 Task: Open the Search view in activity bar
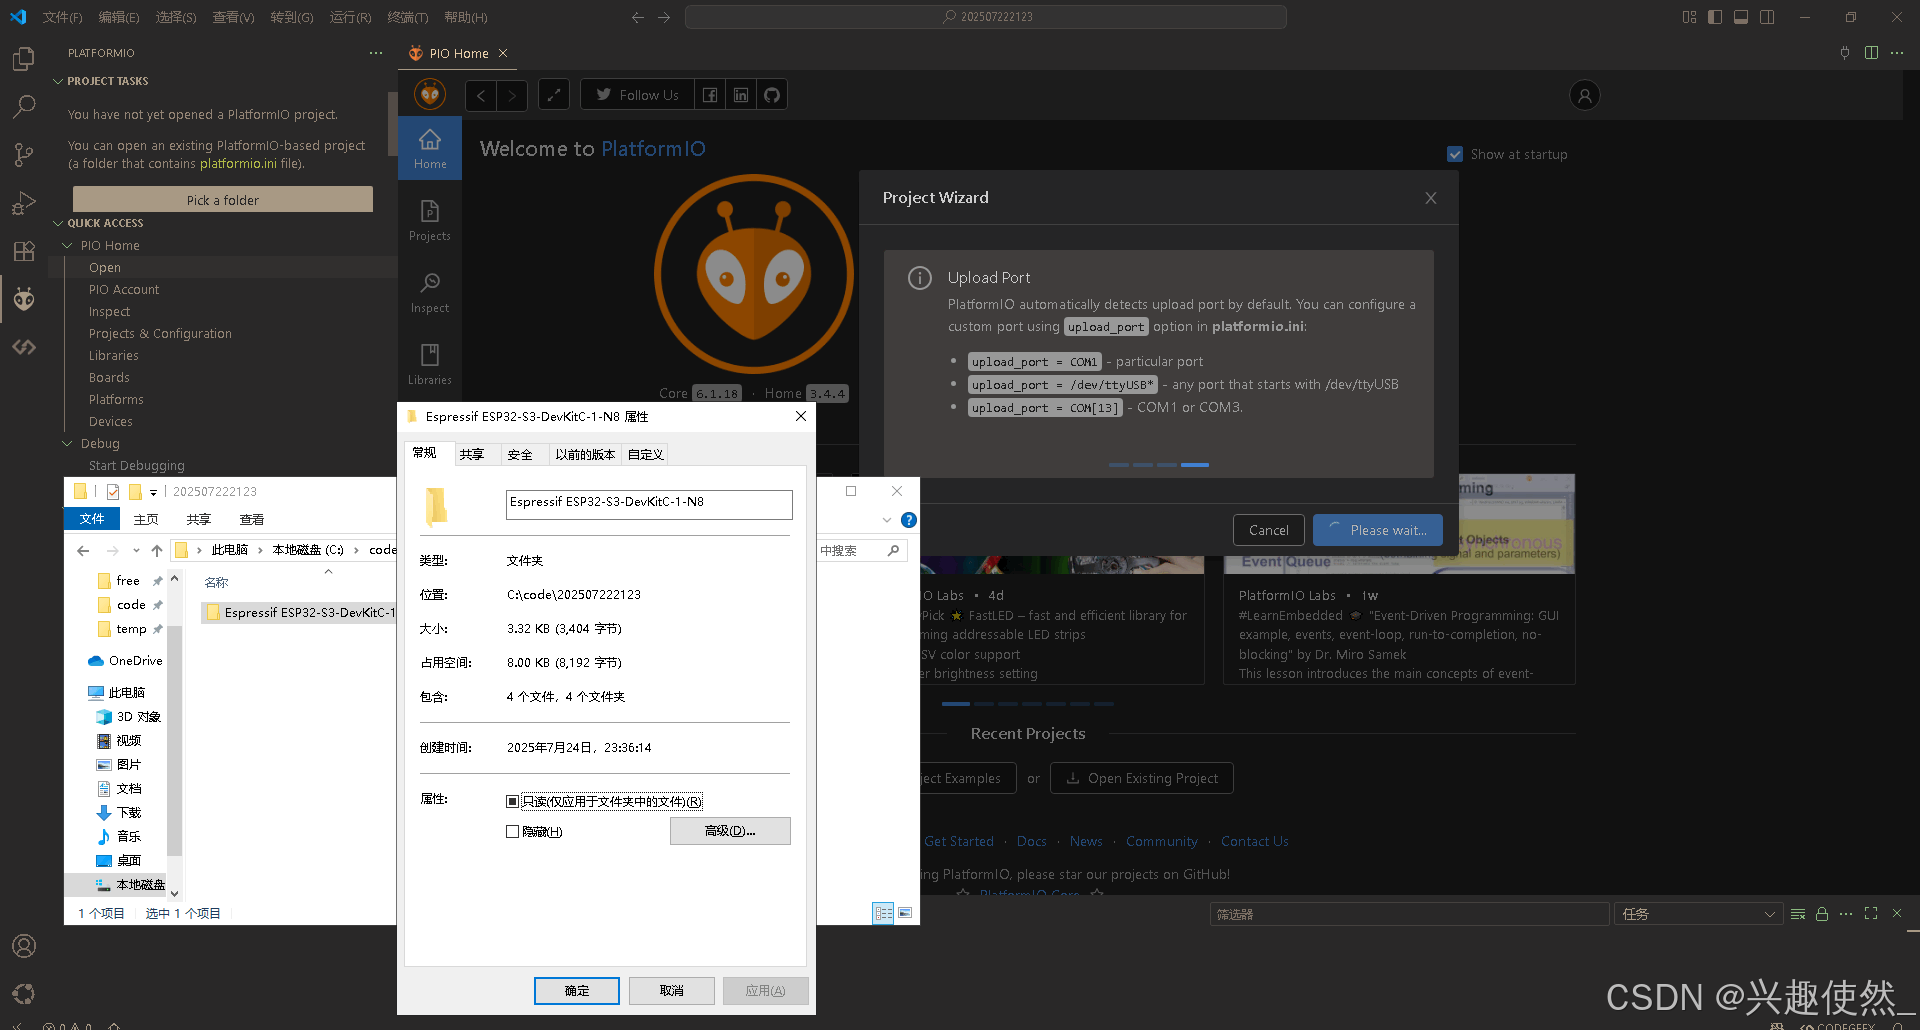[x=24, y=106]
